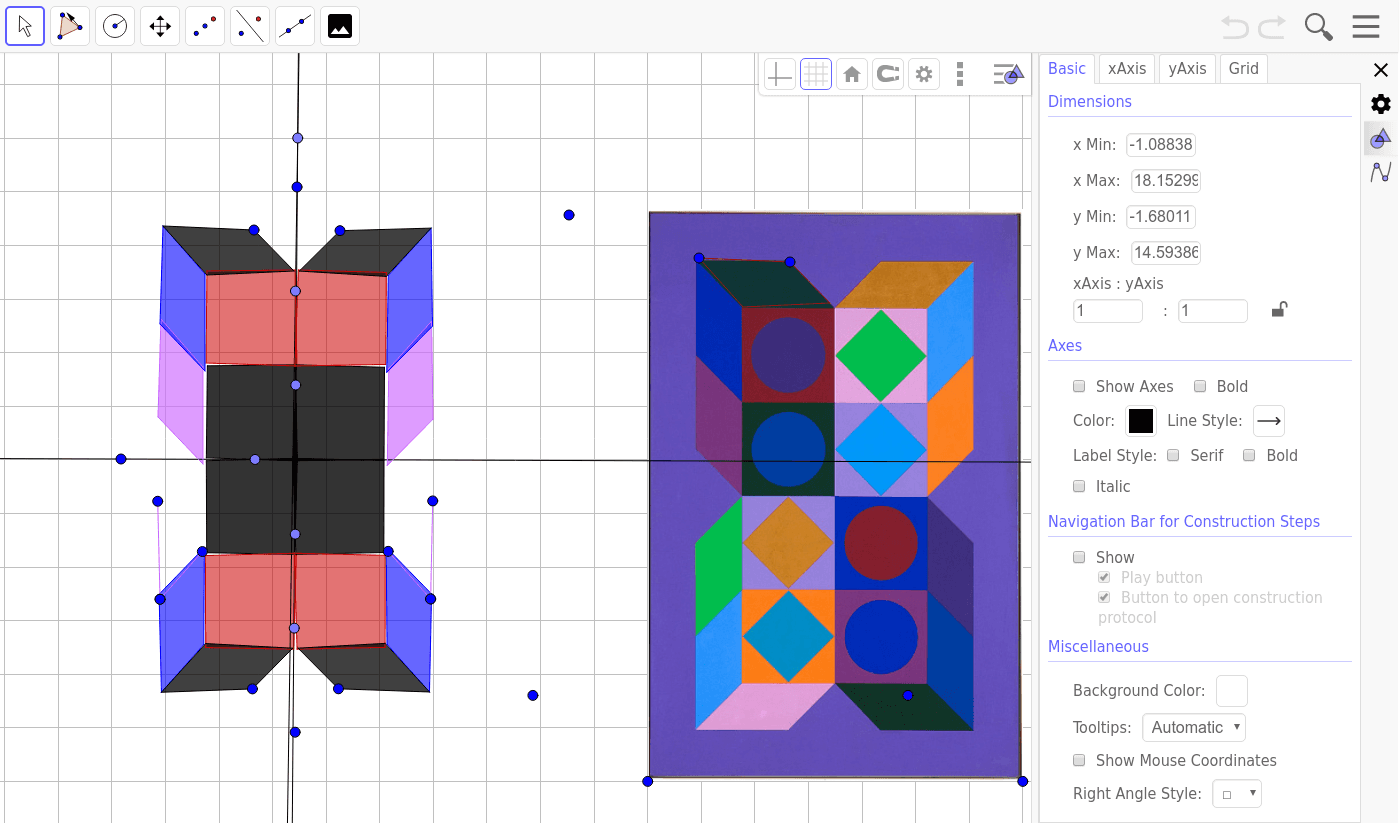Switch to the Grid tab
Viewport: 1400px width, 825px height.
pos(1244,68)
